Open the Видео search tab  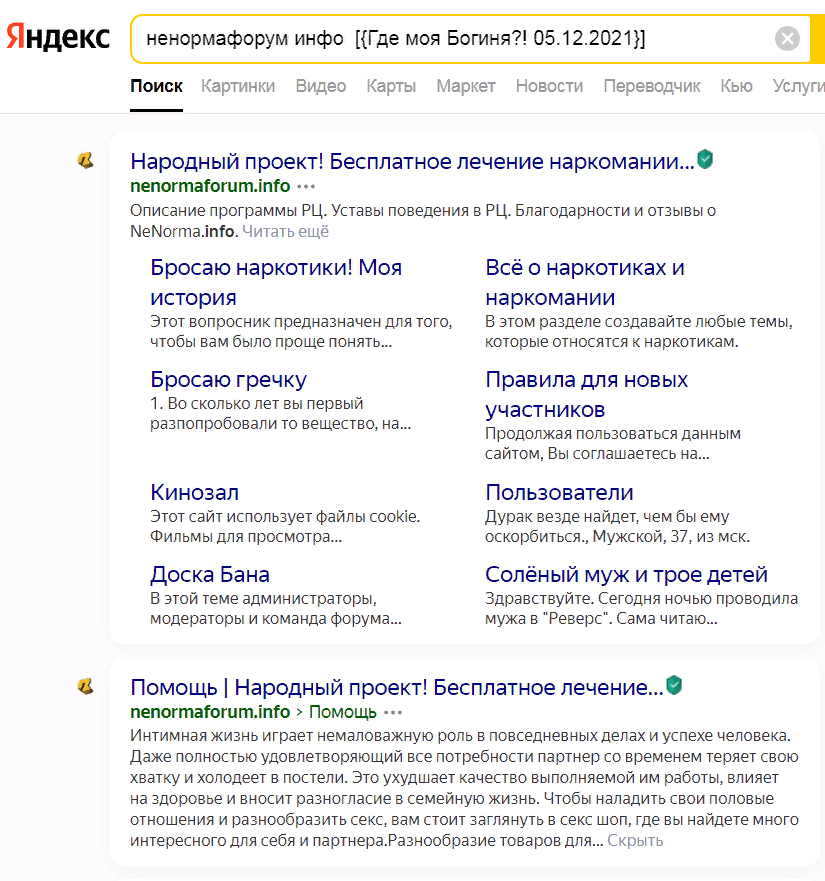[x=320, y=86]
